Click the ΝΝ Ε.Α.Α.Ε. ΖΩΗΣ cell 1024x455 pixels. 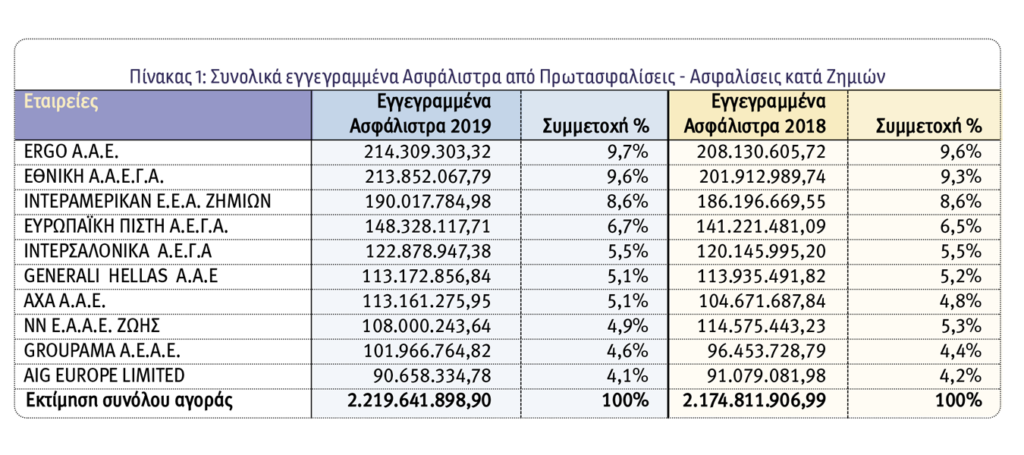click(163, 325)
